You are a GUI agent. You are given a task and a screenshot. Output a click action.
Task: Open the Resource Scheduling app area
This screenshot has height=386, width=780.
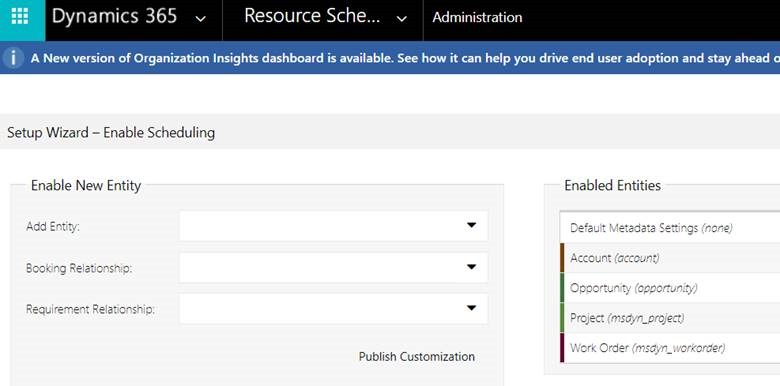click(x=312, y=16)
